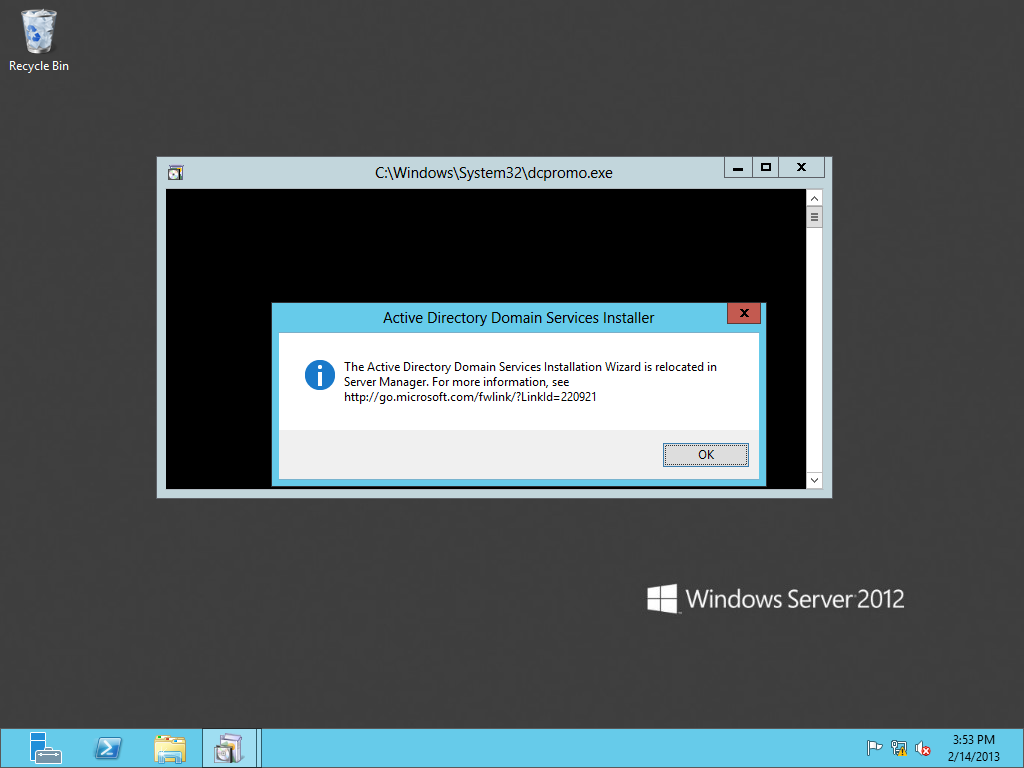This screenshot has height=768, width=1024.
Task: Click the muted volume speaker tray icon
Action: coord(923,748)
